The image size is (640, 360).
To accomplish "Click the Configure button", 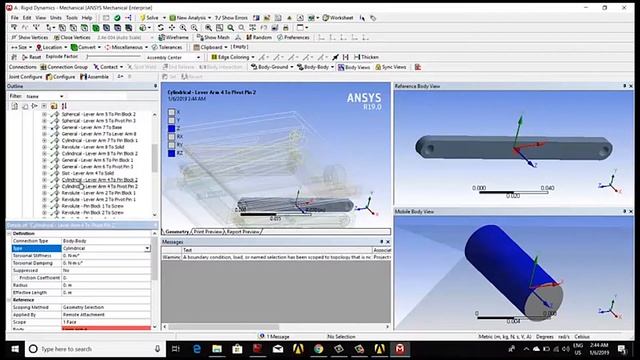I will (x=60, y=77).
